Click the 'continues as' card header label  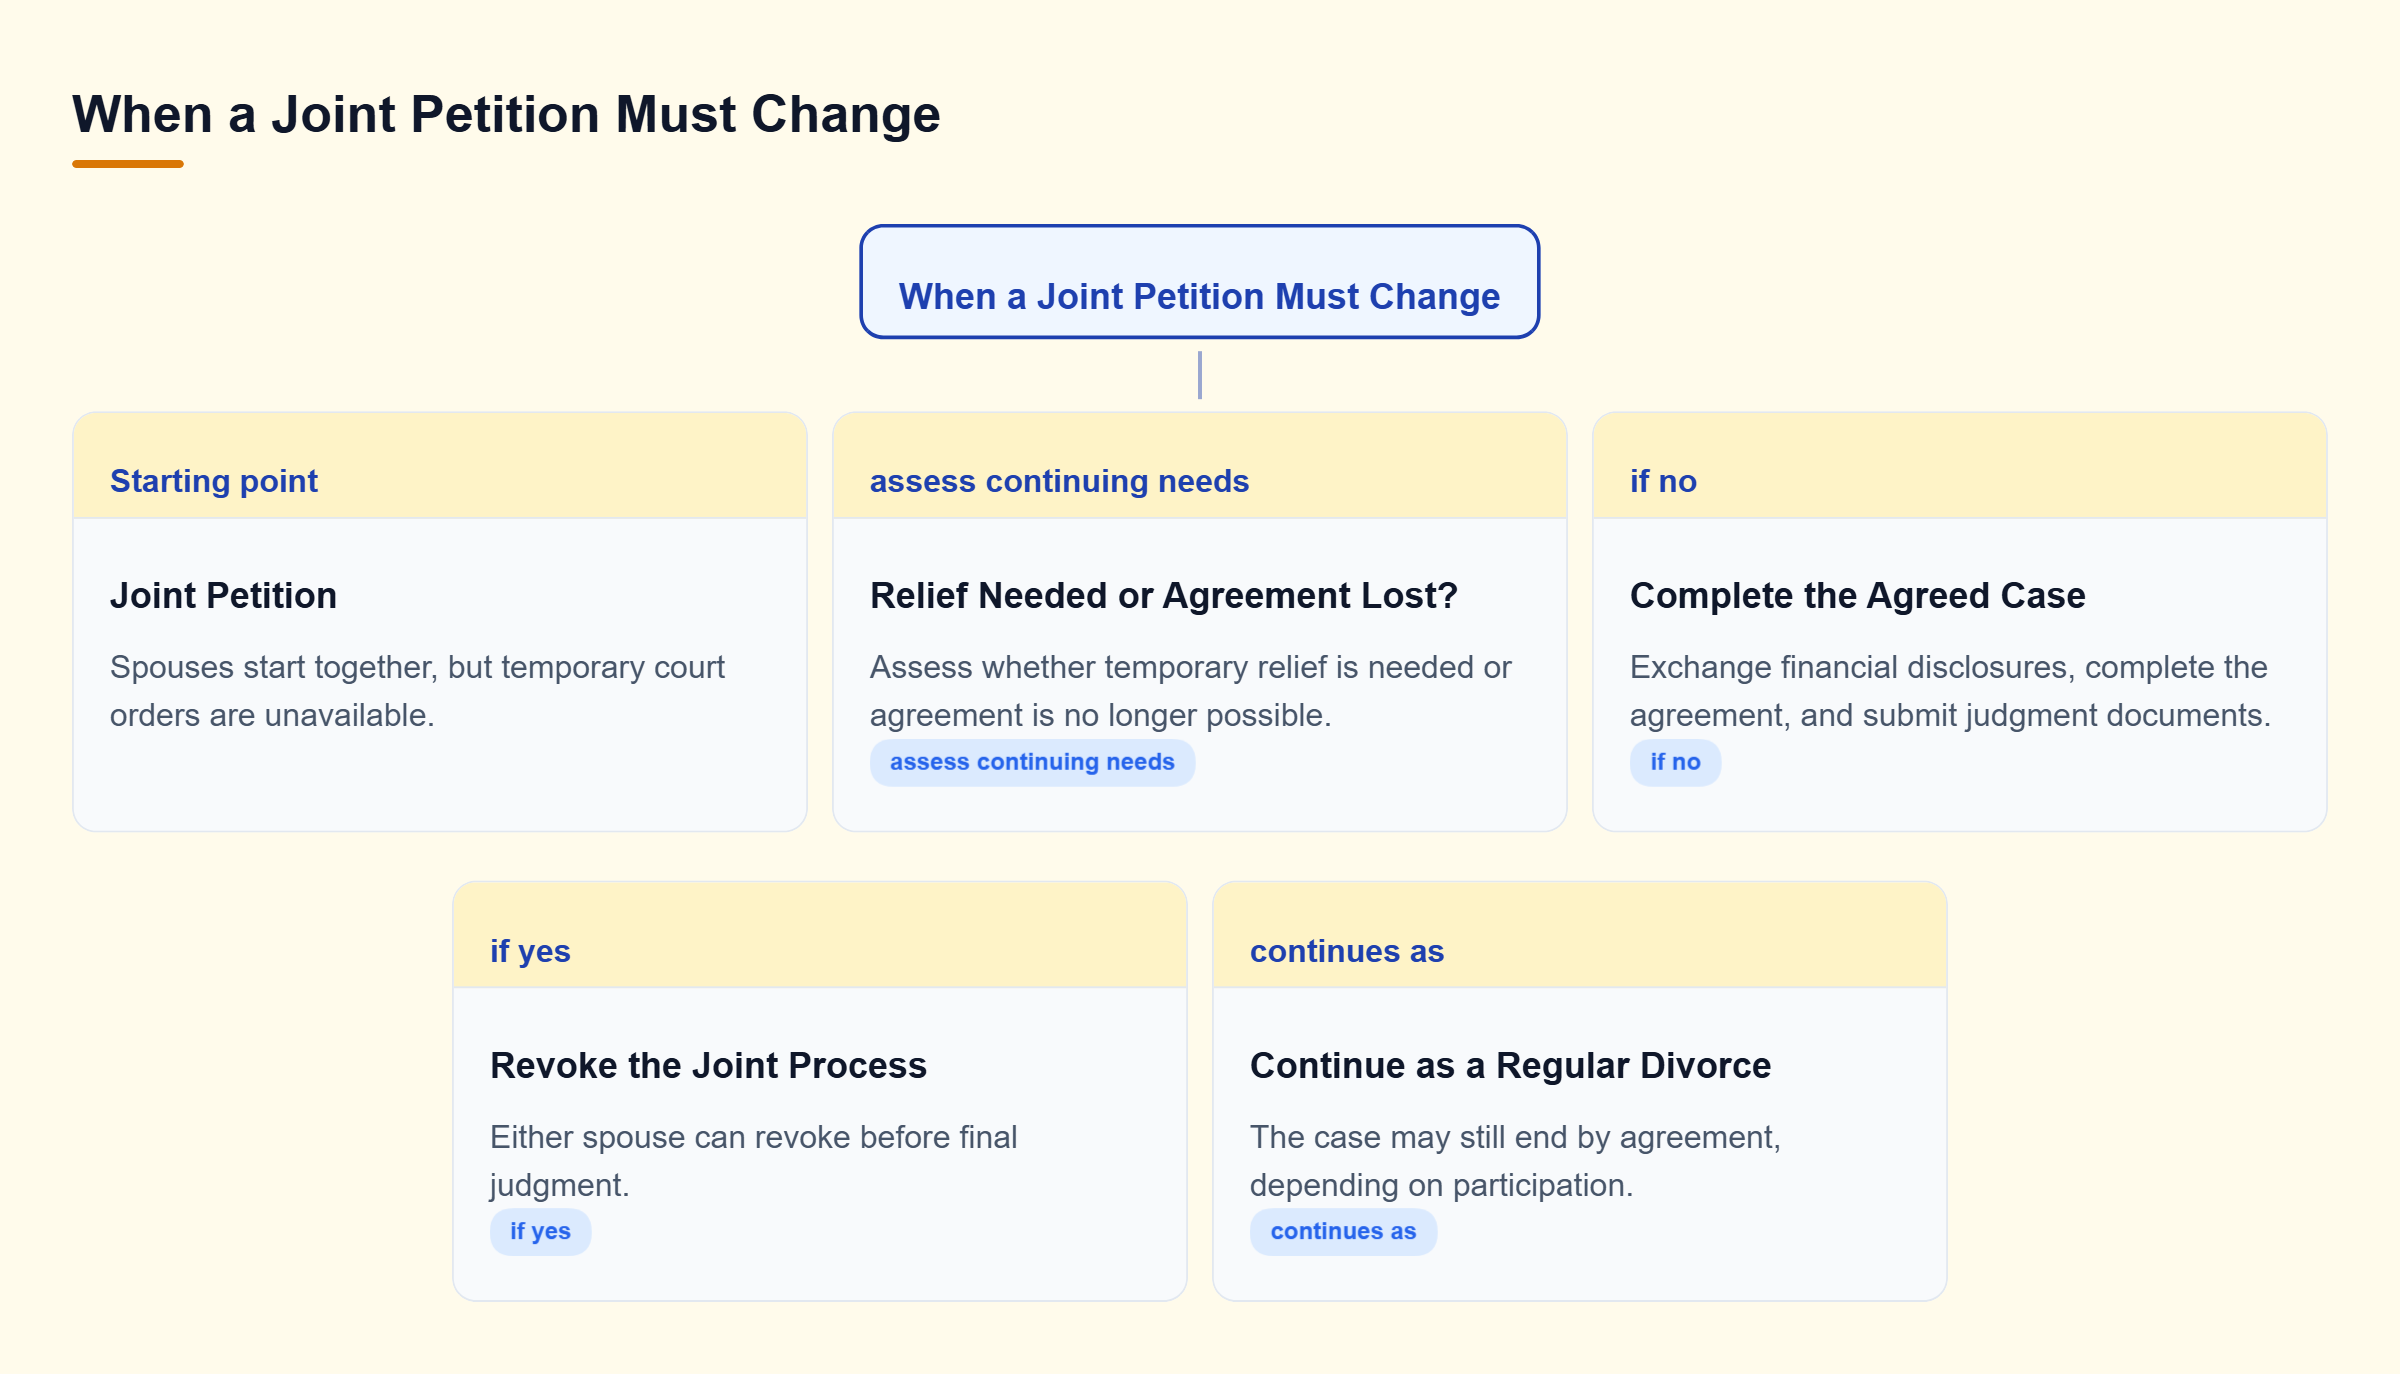[1347, 951]
